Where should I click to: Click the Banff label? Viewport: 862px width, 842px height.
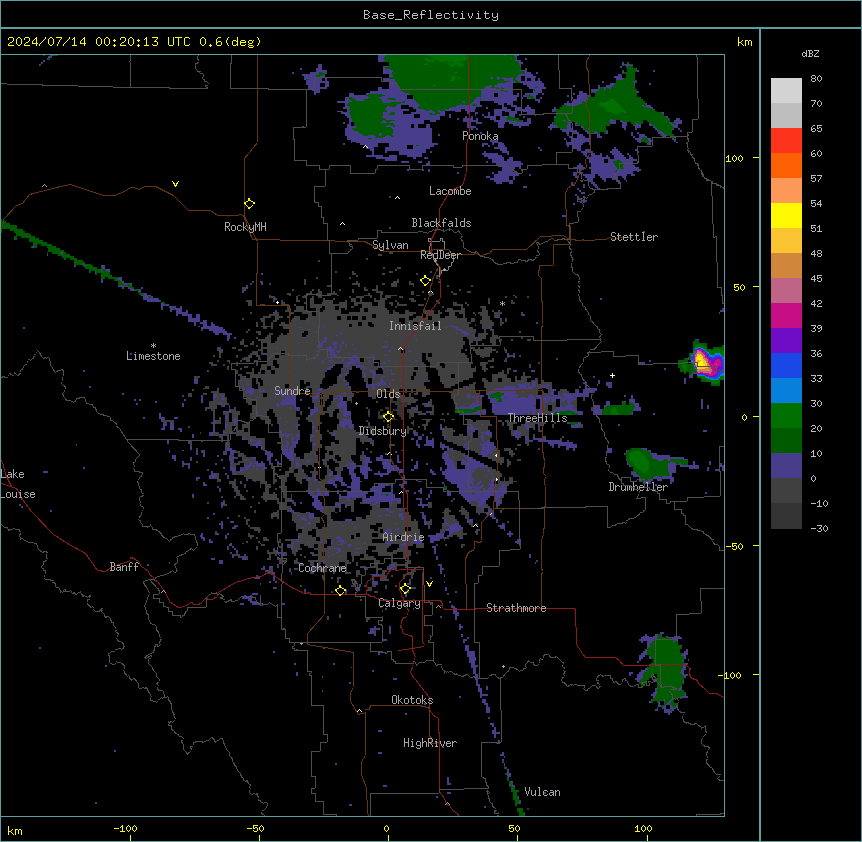pos(124,567)
